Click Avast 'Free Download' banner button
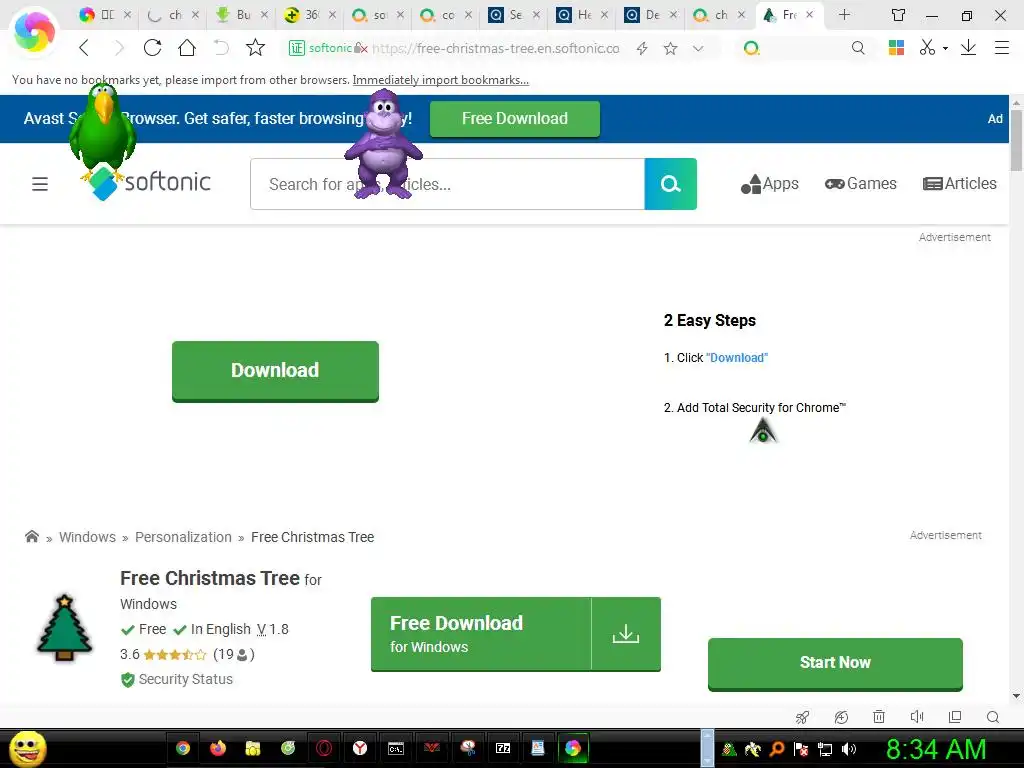This screenshot has width=1024, height=768. (x=515, y=119)
